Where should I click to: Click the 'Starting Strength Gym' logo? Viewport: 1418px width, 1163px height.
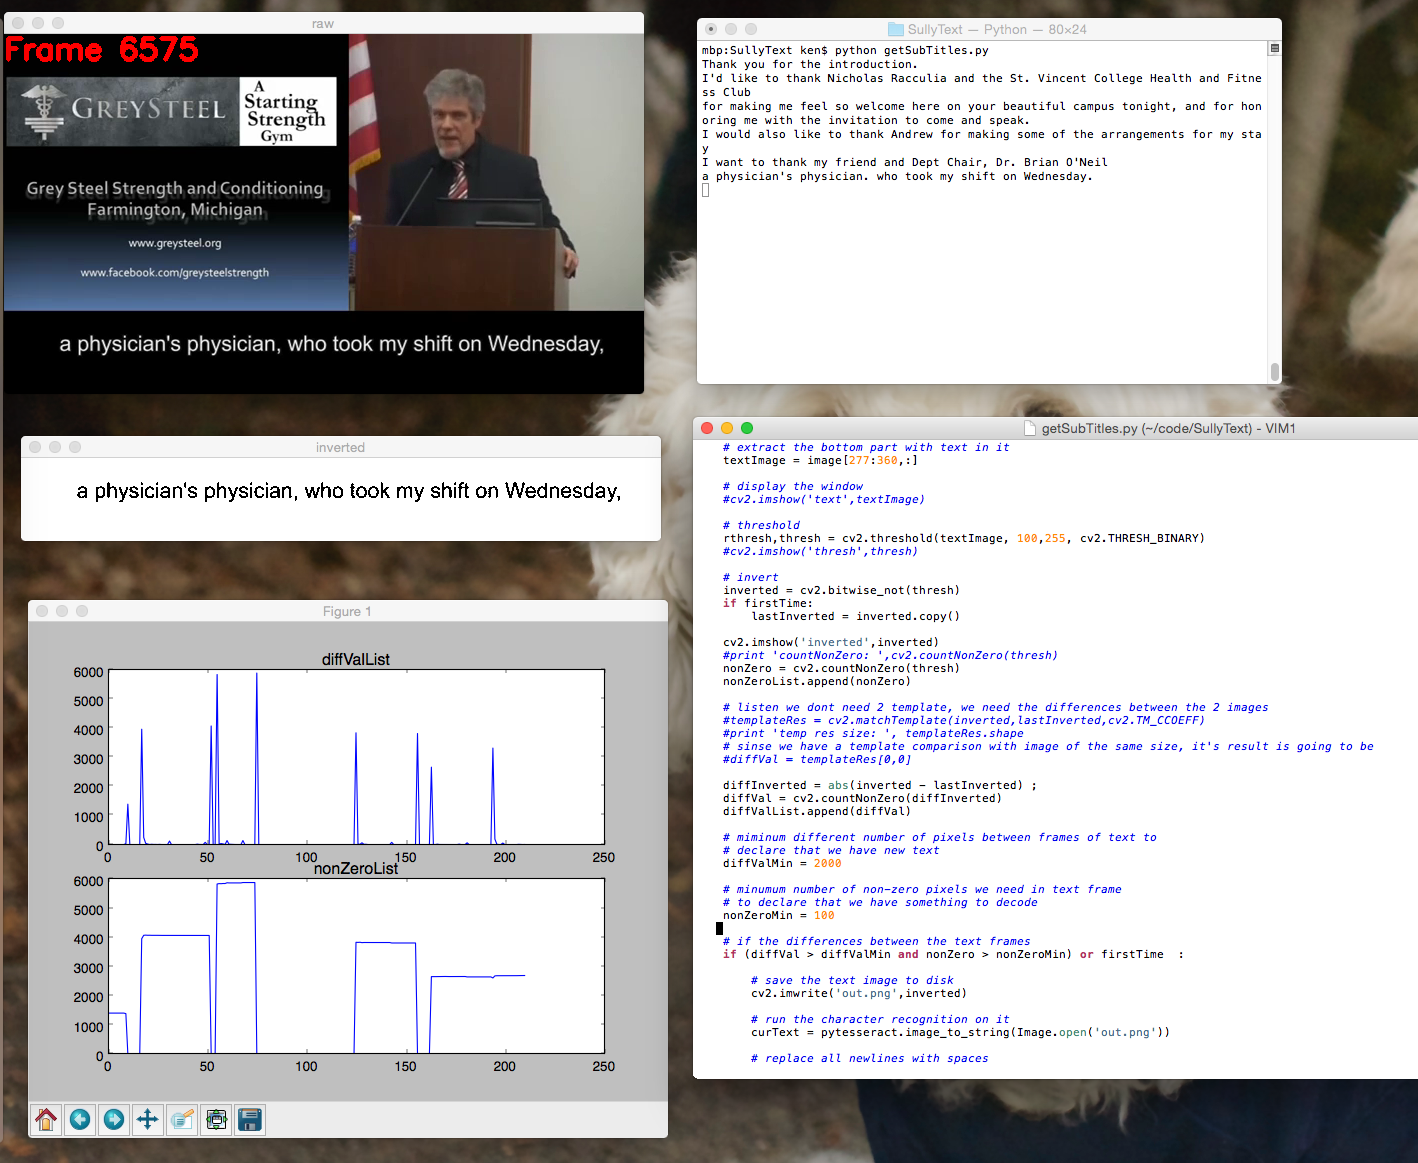[x=288, y=111]
